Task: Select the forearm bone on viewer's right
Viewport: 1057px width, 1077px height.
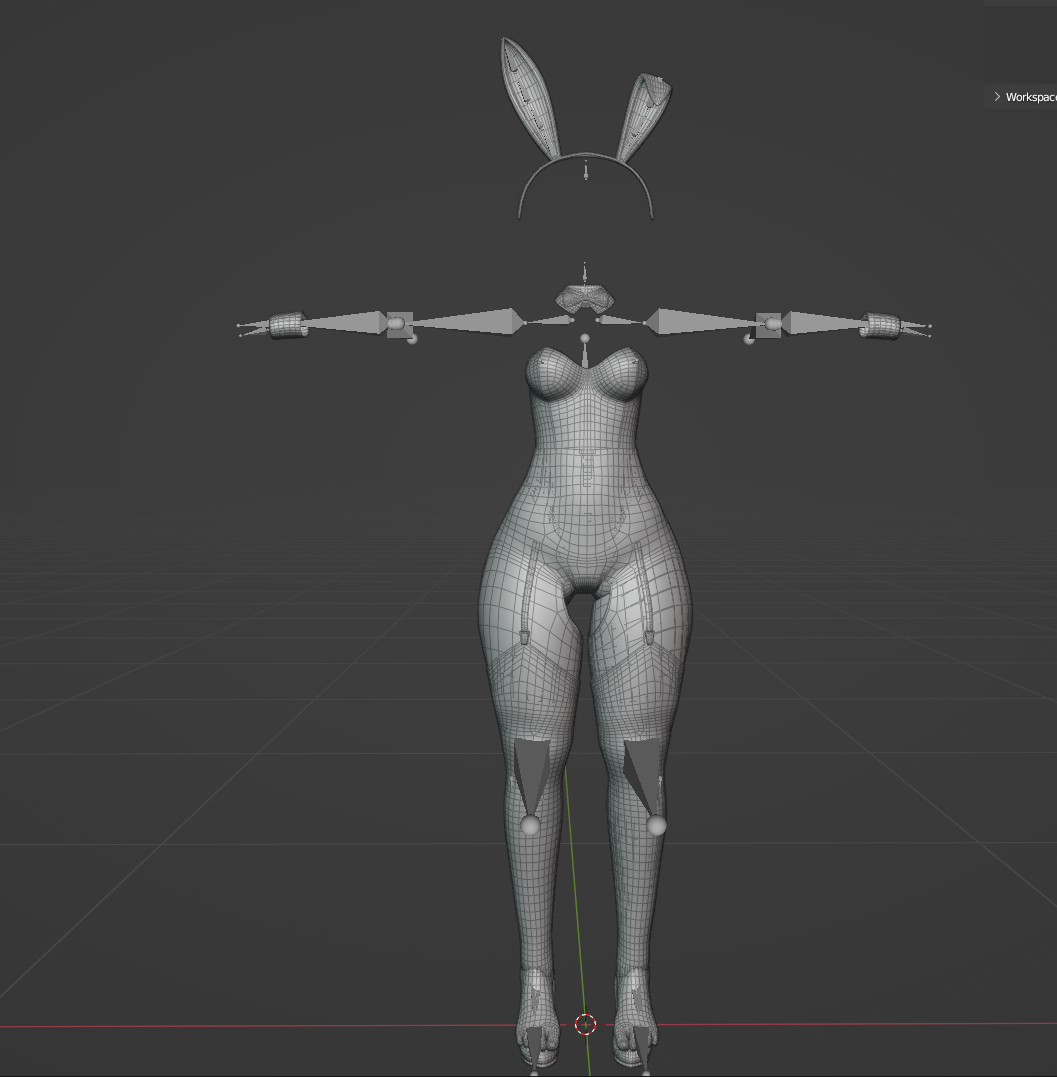Action: click(823, 322)
